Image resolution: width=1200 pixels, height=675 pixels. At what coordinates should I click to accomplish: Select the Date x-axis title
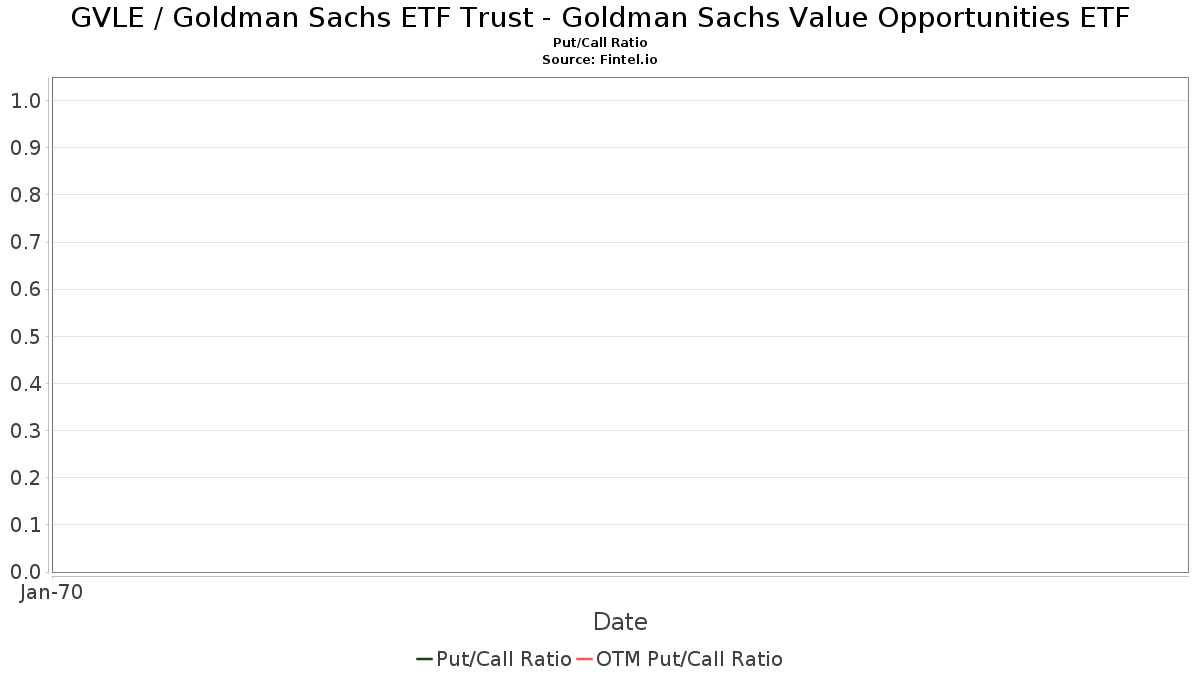(x=620, y=622)
